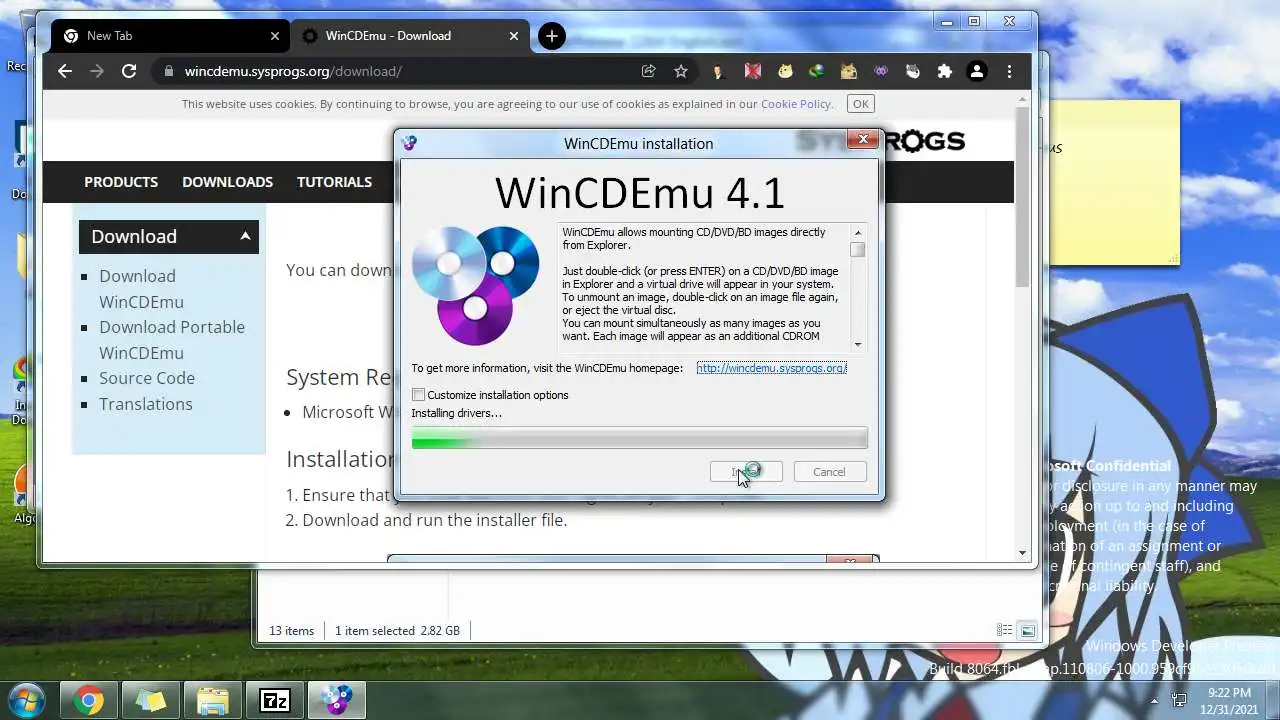Click the yellow doge face extension icon
The image size is (1280, 720).
pyautogui.click(x=785, y=71)
